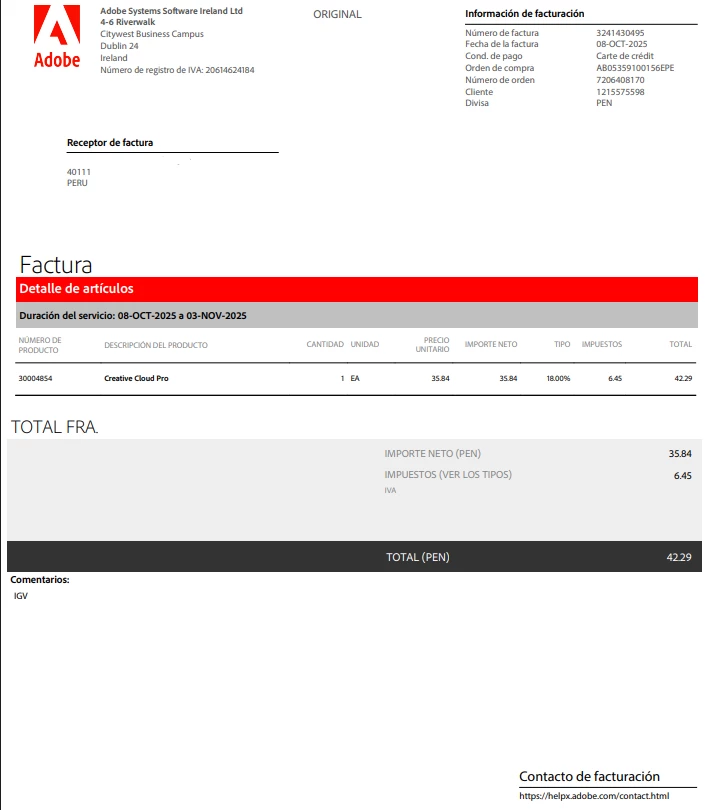Select the 42.29 grand total in dark bar
The height and width of the screenshot is (810, 715).
(679, 557)
